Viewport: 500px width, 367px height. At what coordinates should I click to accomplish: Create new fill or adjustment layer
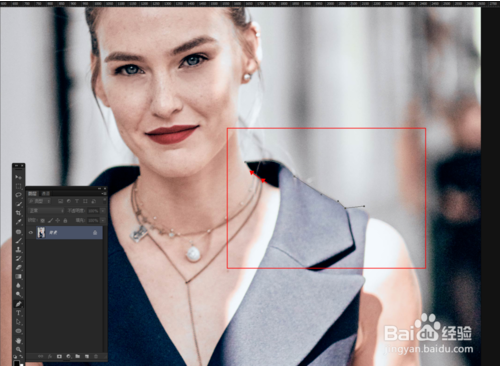68,356
